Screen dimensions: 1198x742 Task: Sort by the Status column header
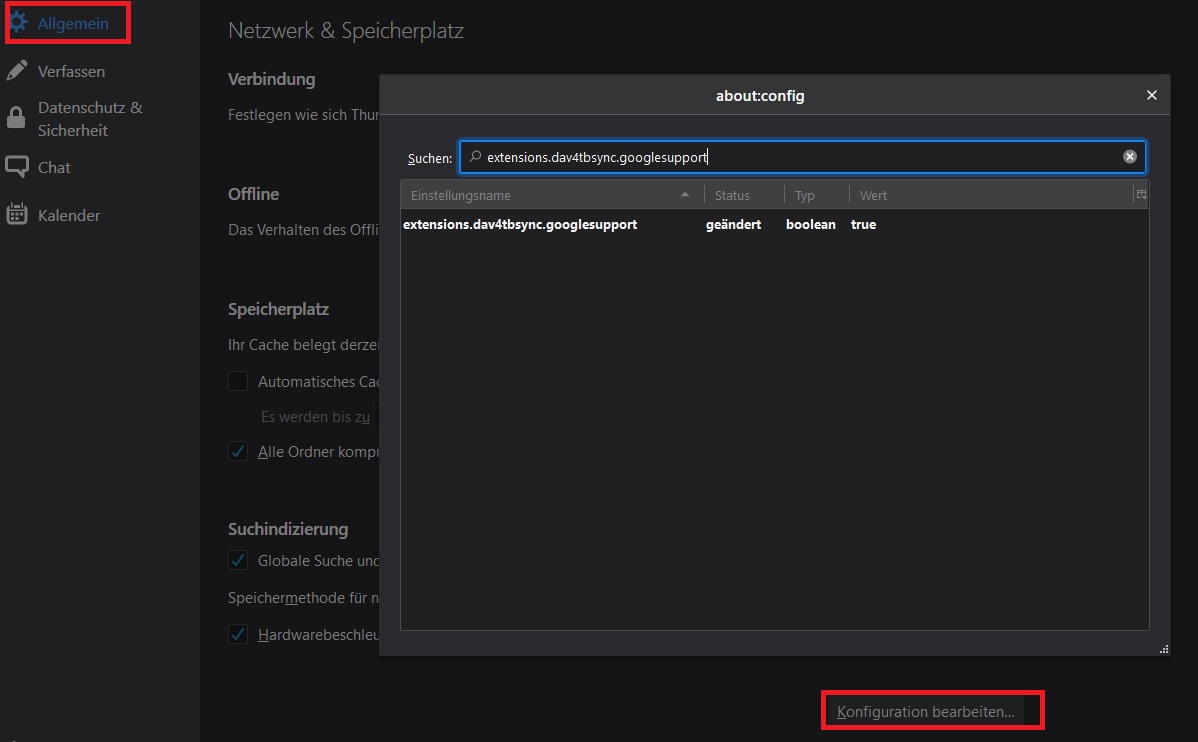[x=742, y=195]
